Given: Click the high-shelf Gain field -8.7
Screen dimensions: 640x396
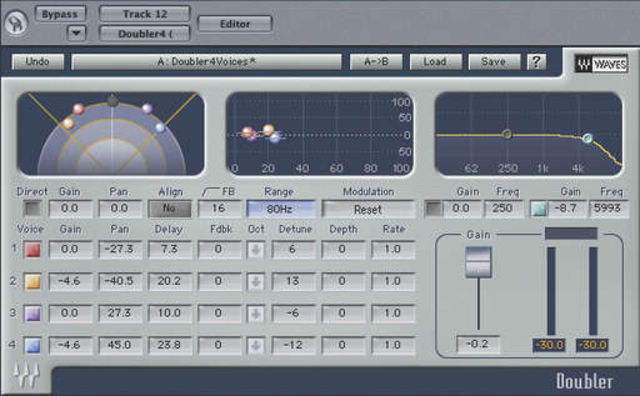Looking at the screenshot, I should pos(566,209).
